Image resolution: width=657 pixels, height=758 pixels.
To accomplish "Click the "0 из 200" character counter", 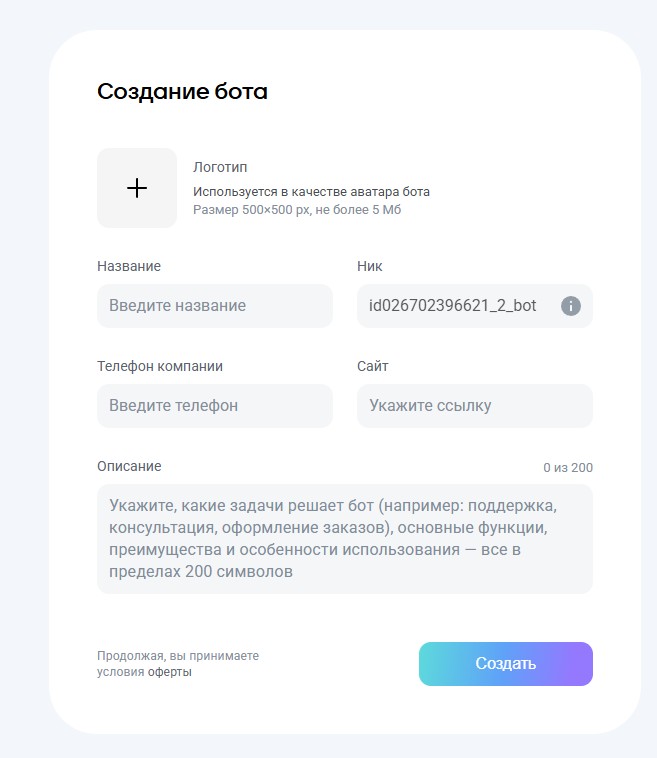I will [568, 468].
